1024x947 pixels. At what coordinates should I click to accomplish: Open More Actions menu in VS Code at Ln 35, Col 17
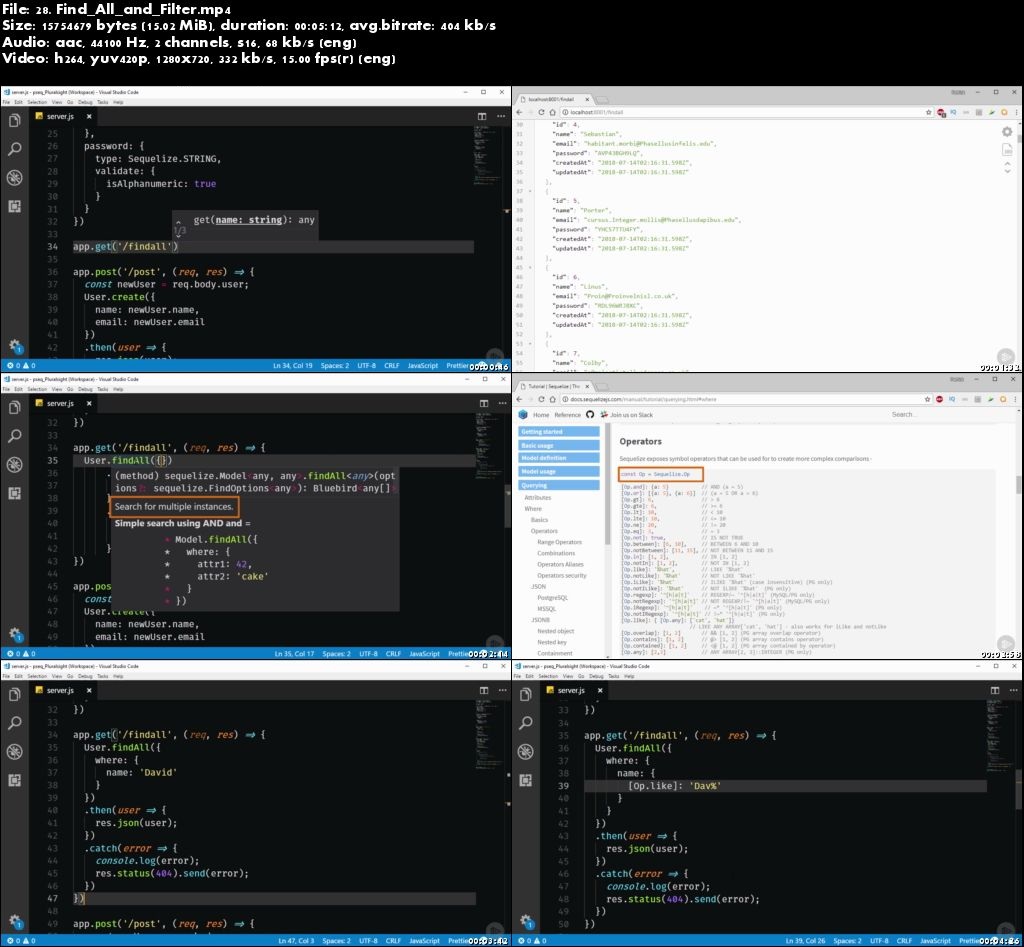502,403
